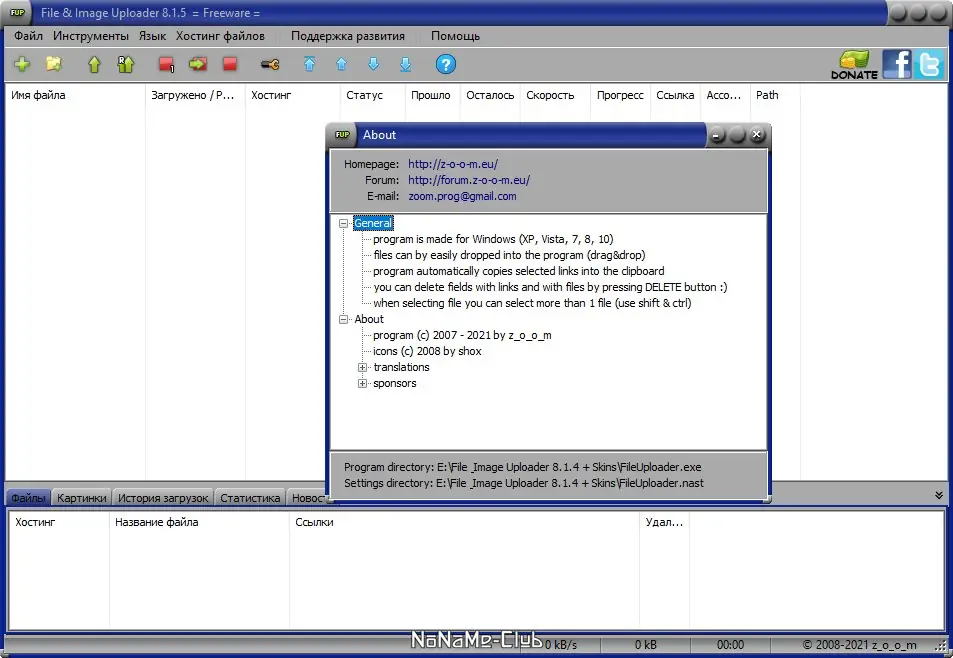Select the 'you can delete fields' row
This screenshot has height=658, width=953.
tap(550, 287)
